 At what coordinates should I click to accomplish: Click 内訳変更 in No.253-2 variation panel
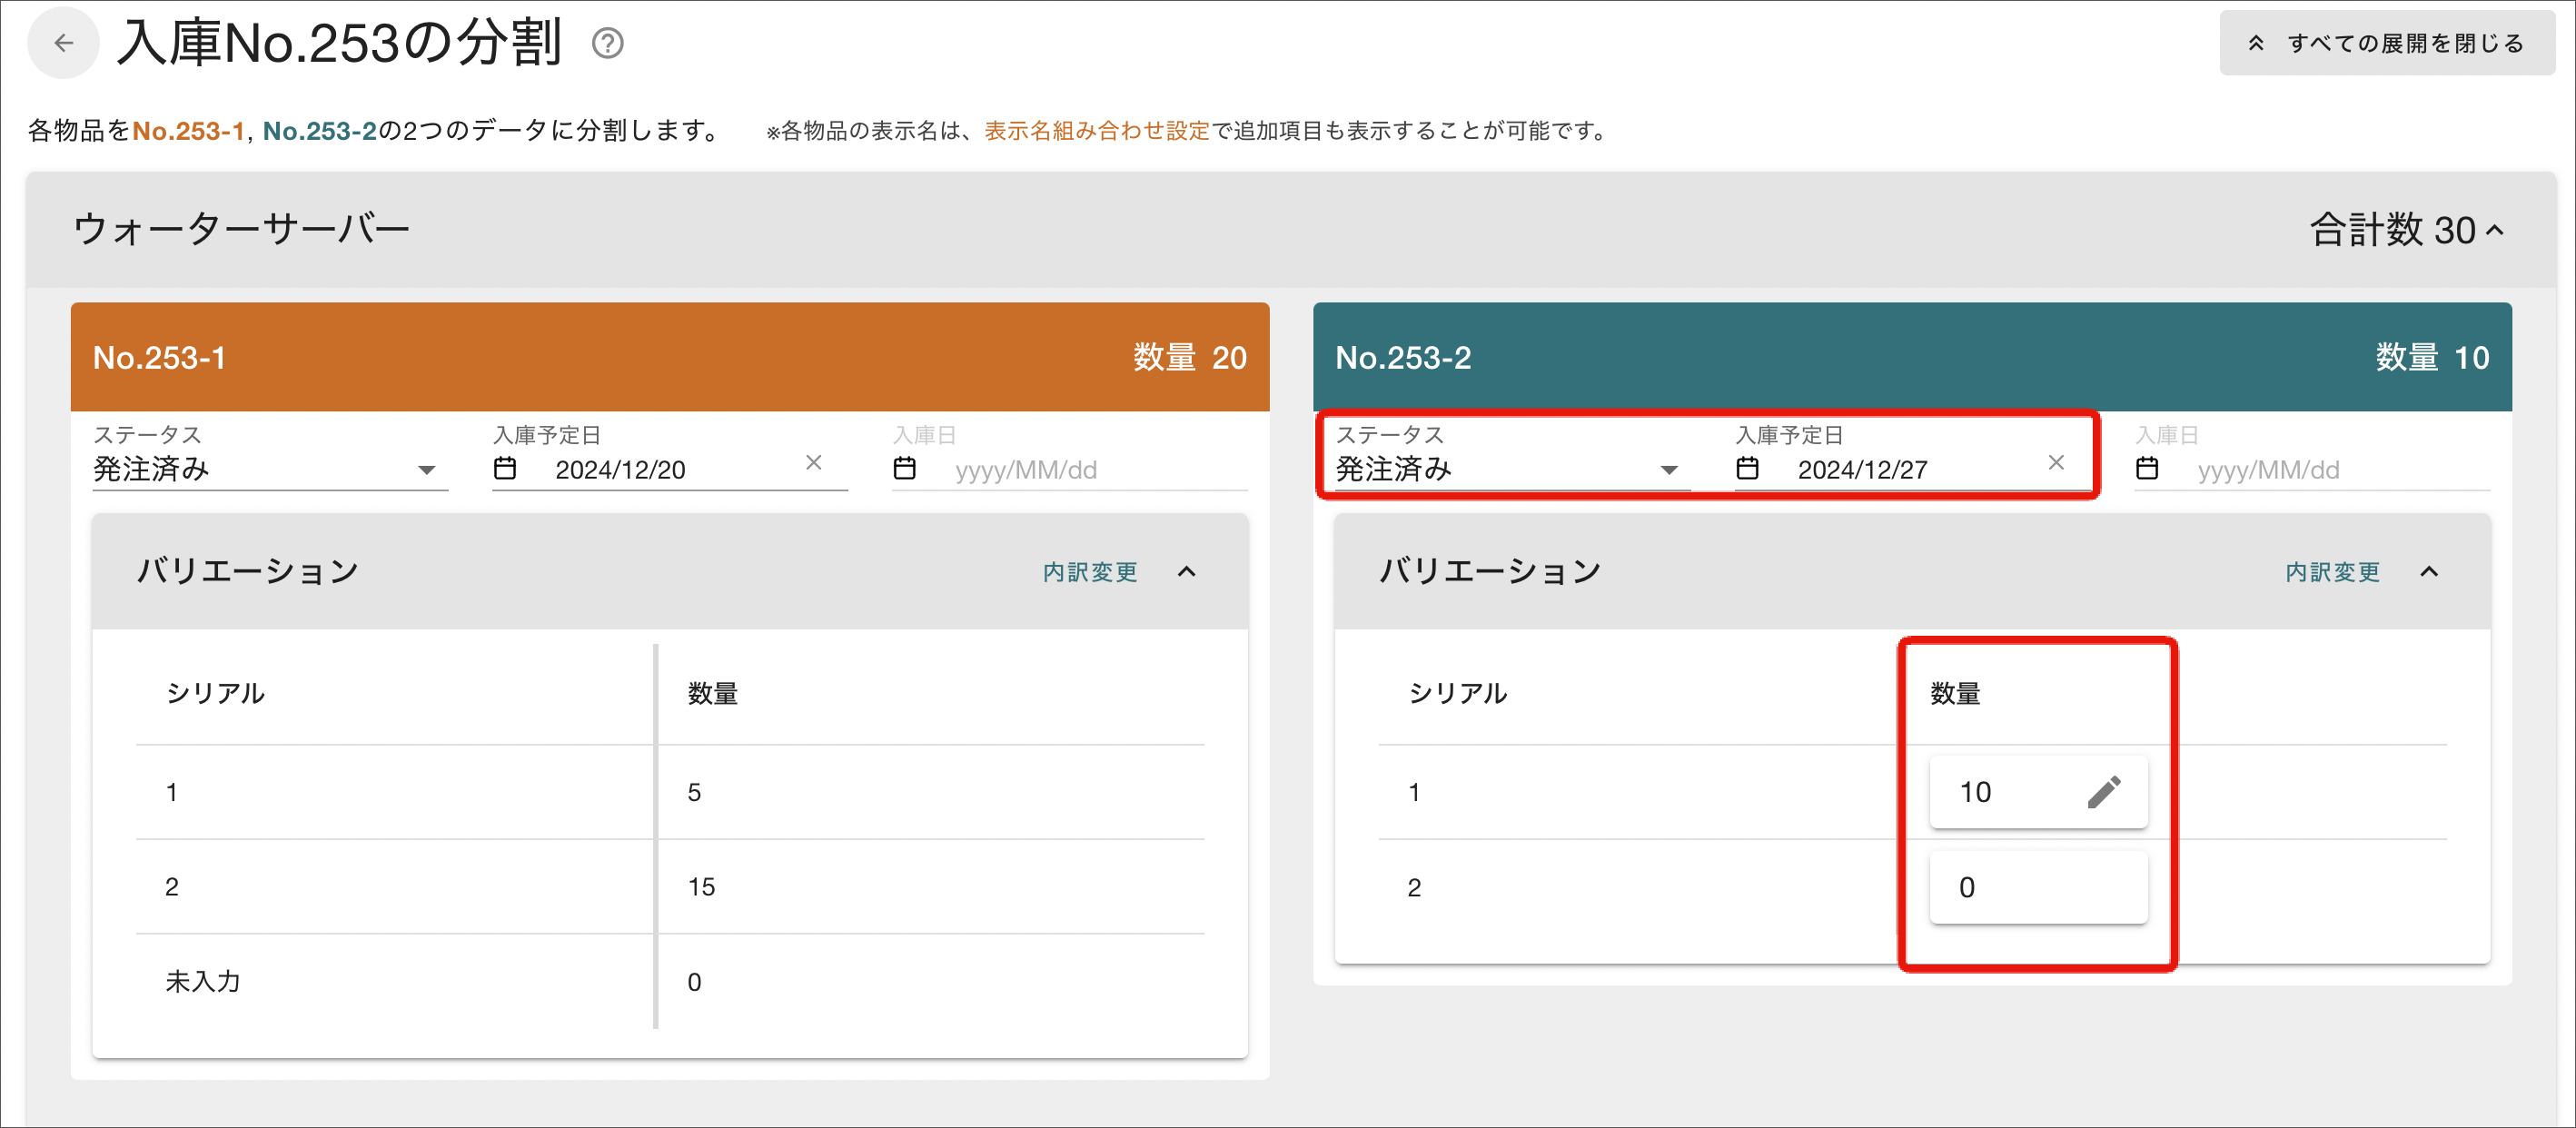pos(2332,572)
